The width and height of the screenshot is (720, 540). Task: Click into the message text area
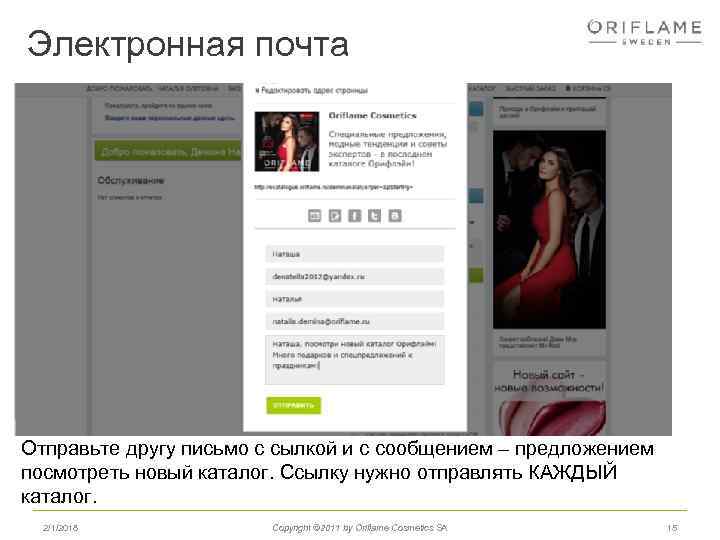pos(354,360)
